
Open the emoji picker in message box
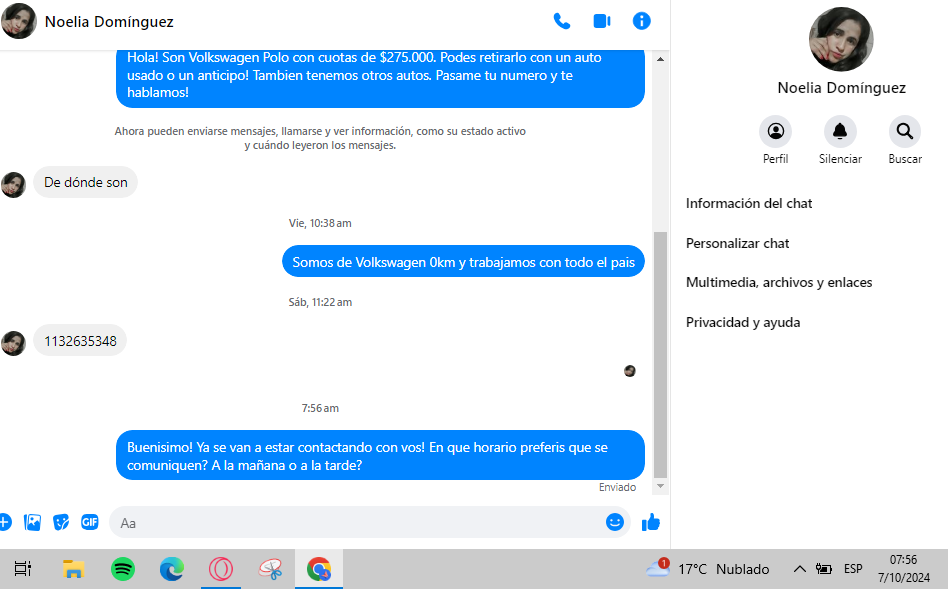(x=615, y=522)
